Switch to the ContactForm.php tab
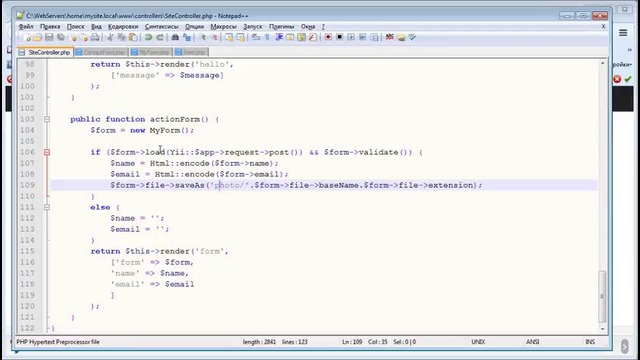The height and width of the screenshot is (360, 640). click(x=101, y=52)
